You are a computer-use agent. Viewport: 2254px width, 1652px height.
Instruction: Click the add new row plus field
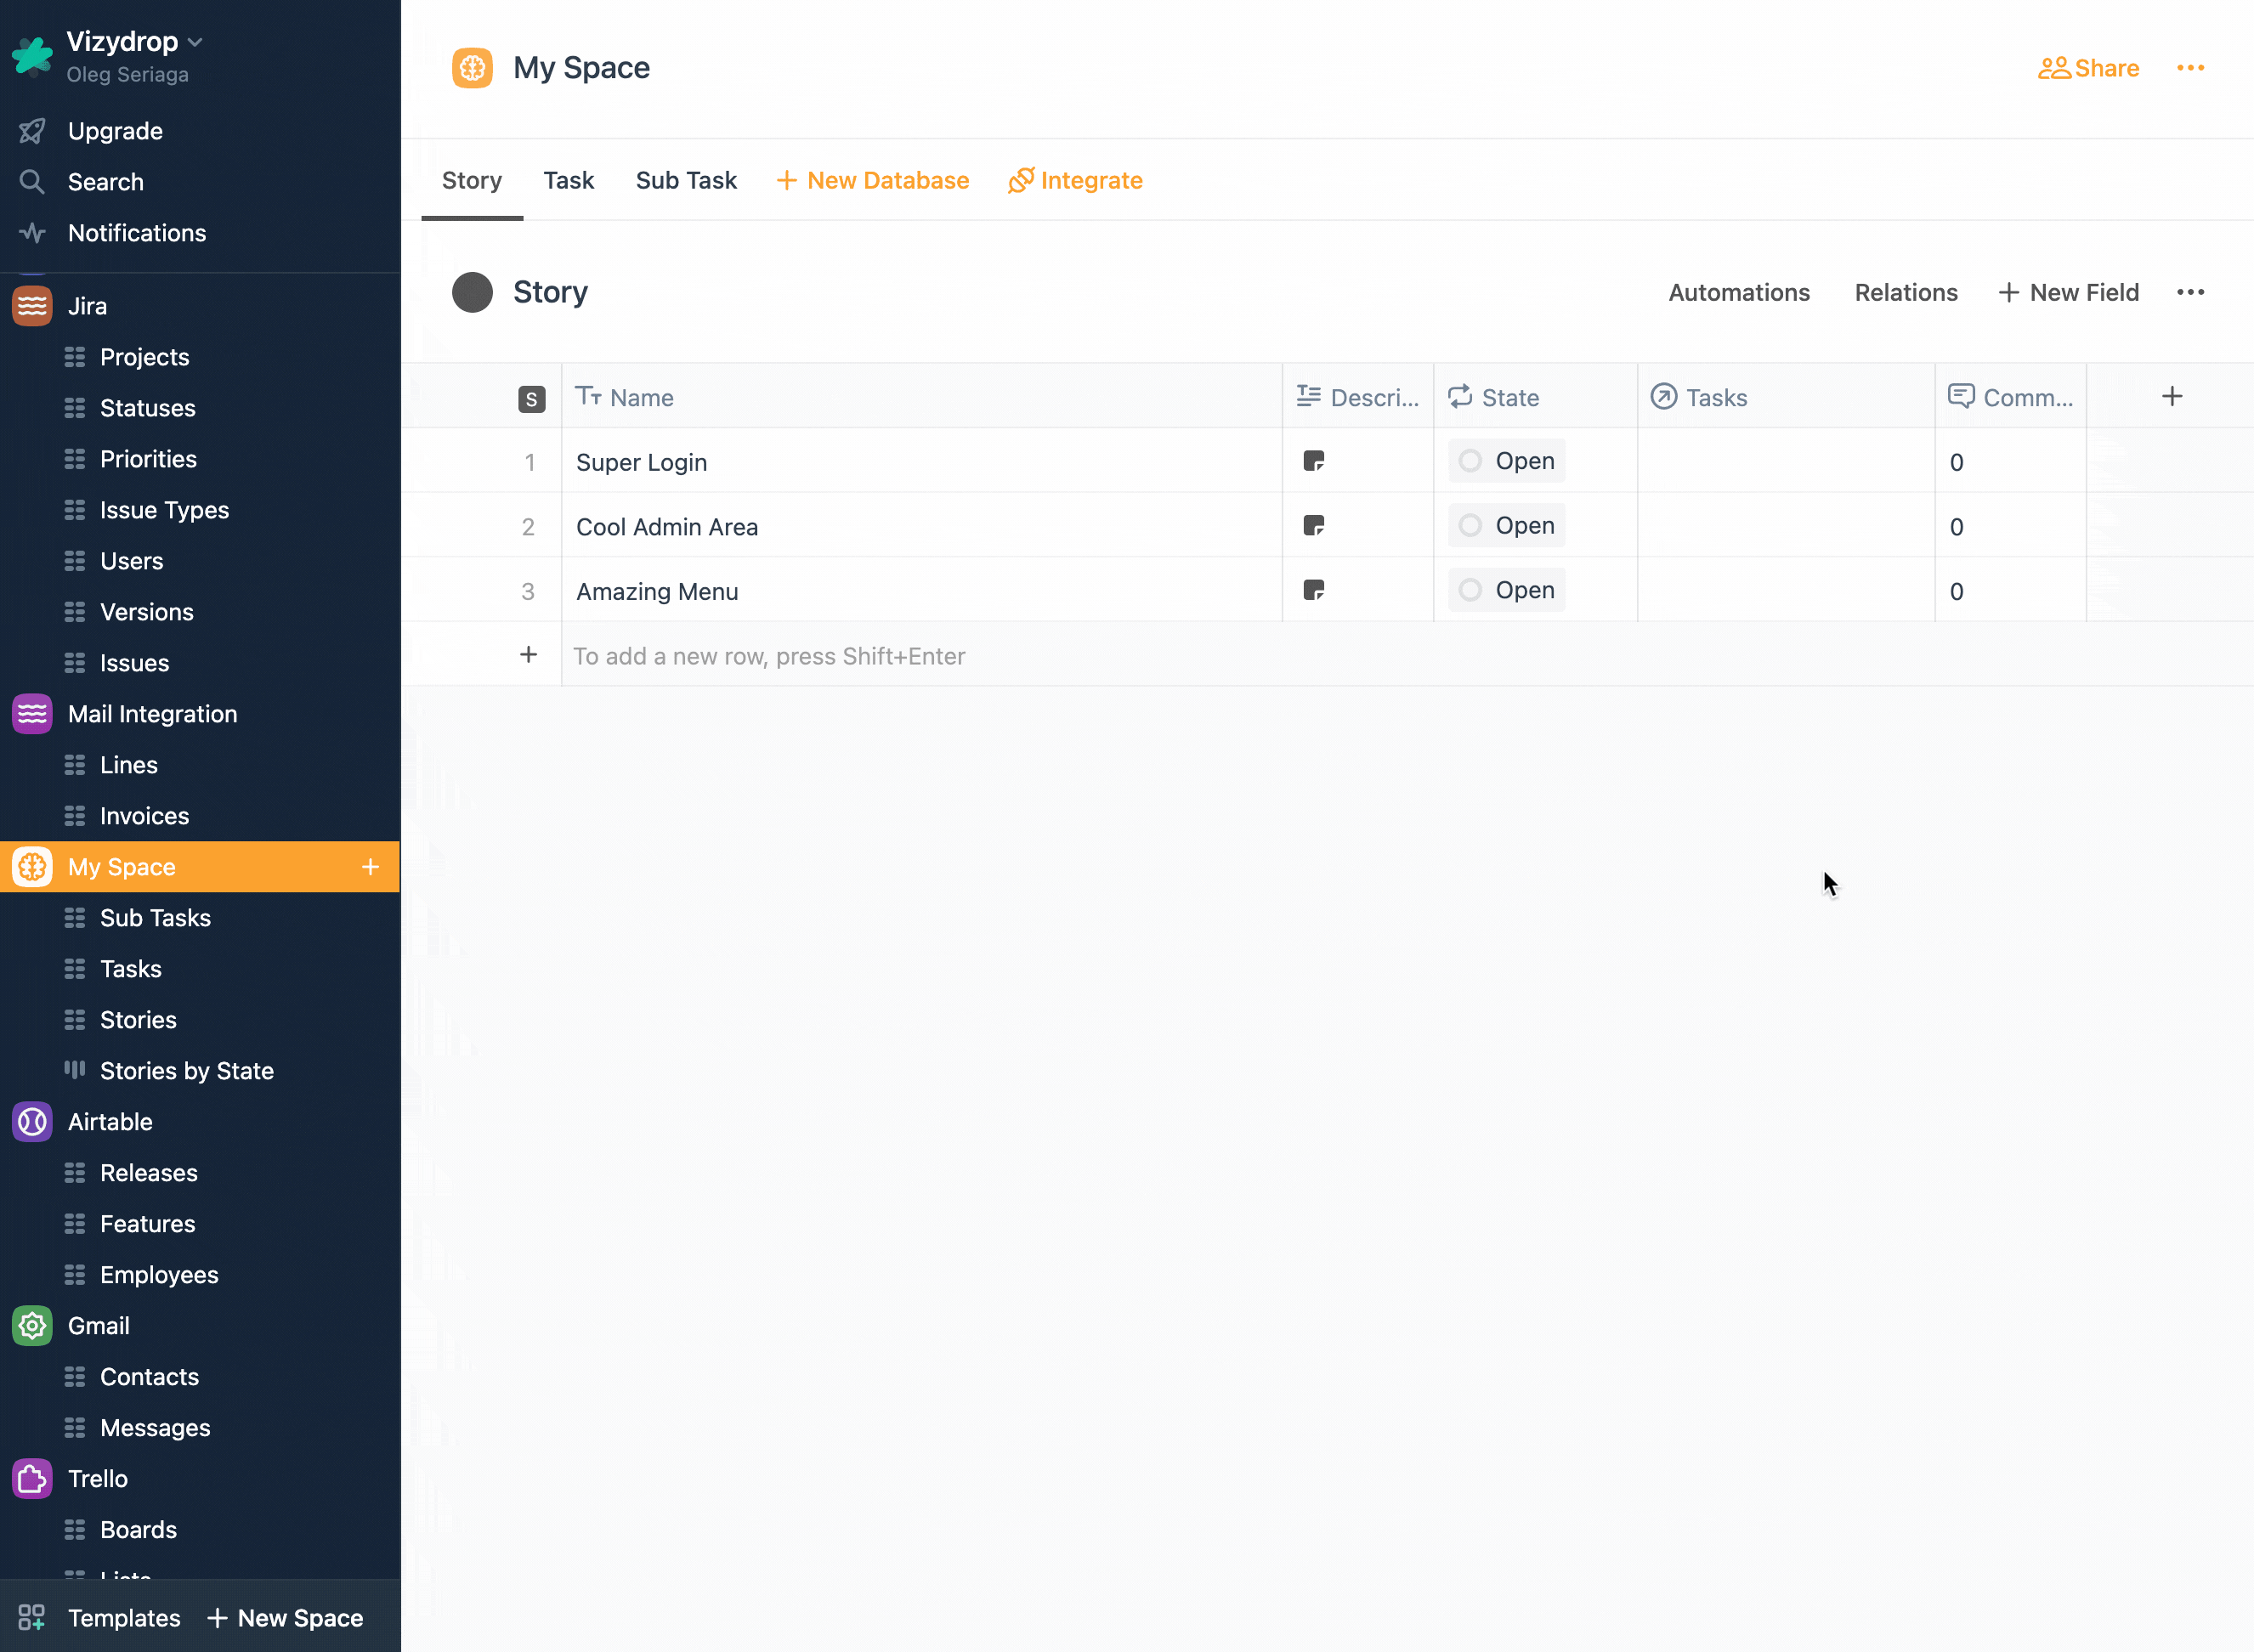click(x=529, y=655)
